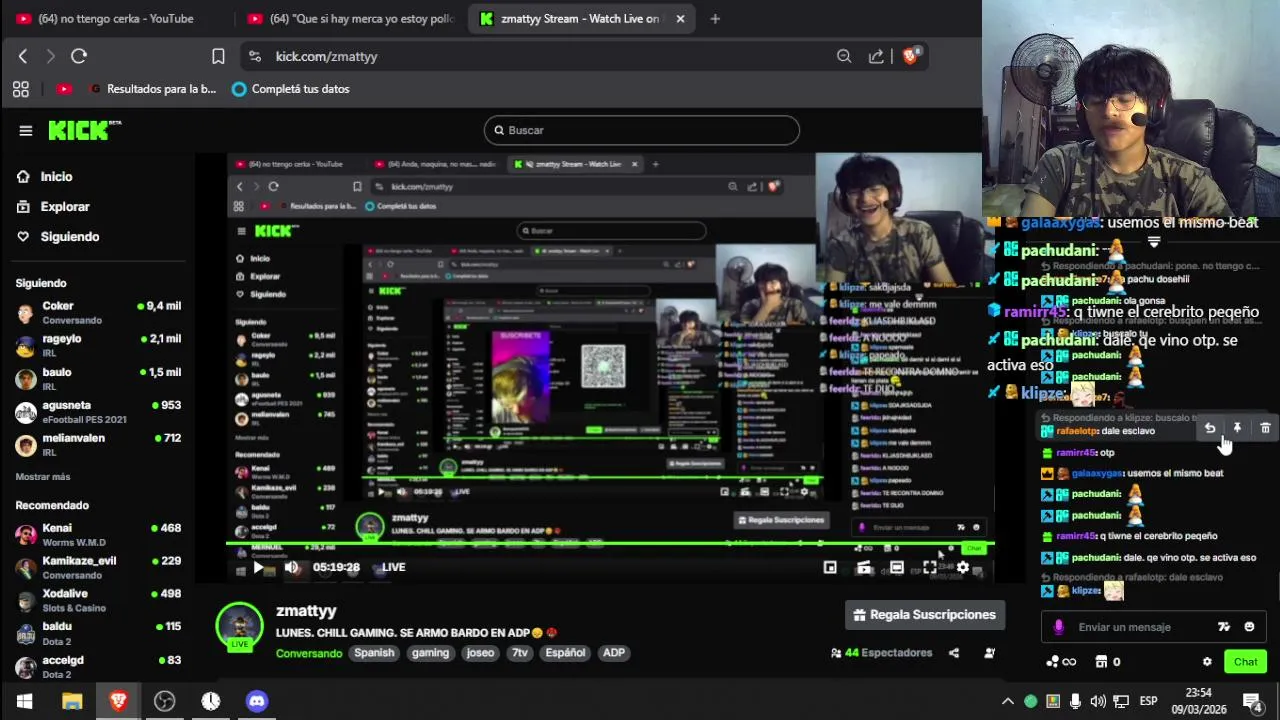Mute the stream volume speaker icon
The image size is (1280, 720).
coord(292,567)
